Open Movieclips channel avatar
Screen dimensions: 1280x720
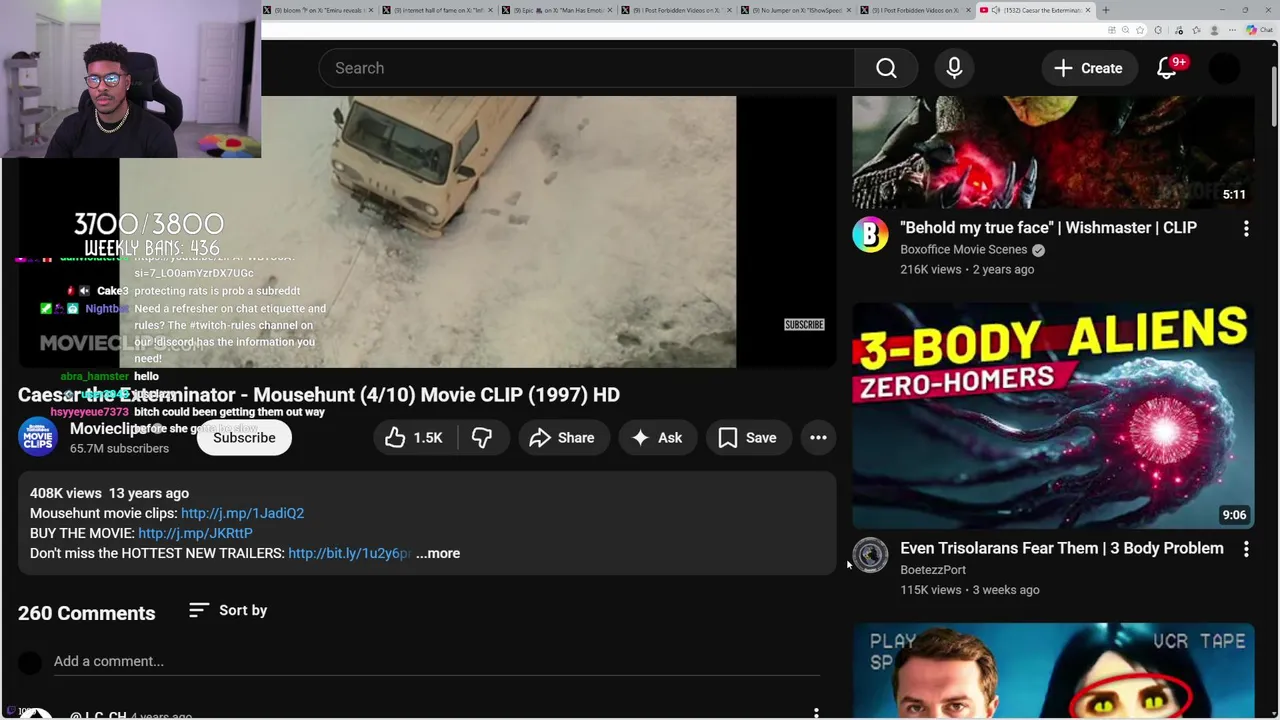[x=38, y=437]
